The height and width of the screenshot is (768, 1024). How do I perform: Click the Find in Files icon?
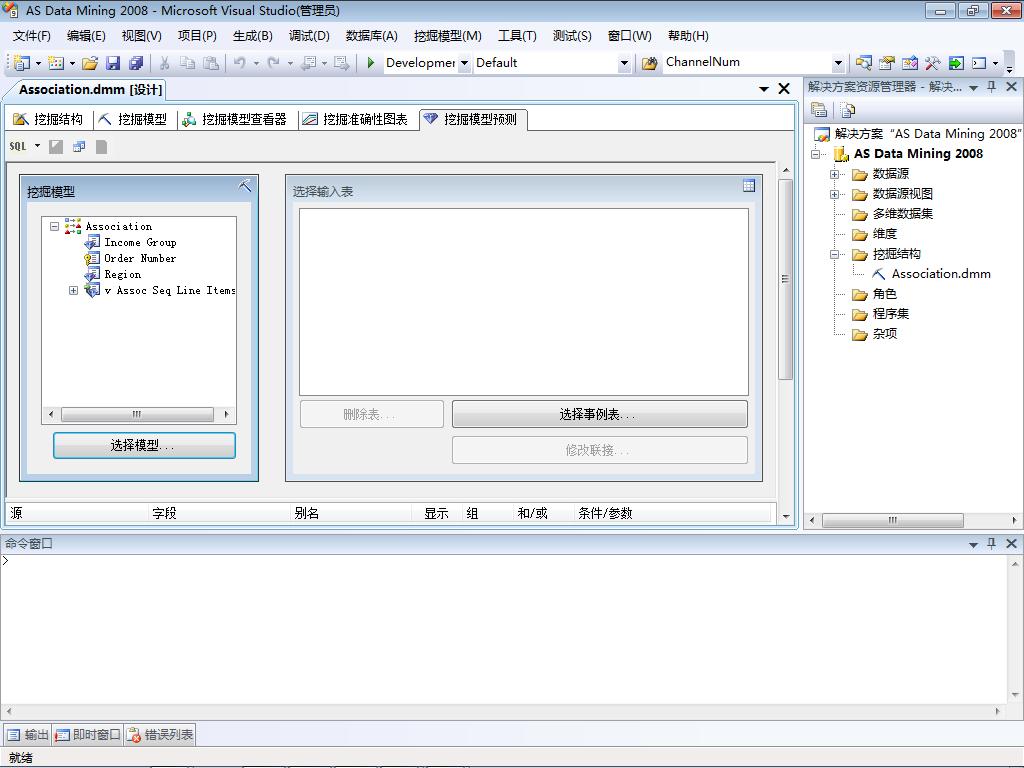click(649, 63)
